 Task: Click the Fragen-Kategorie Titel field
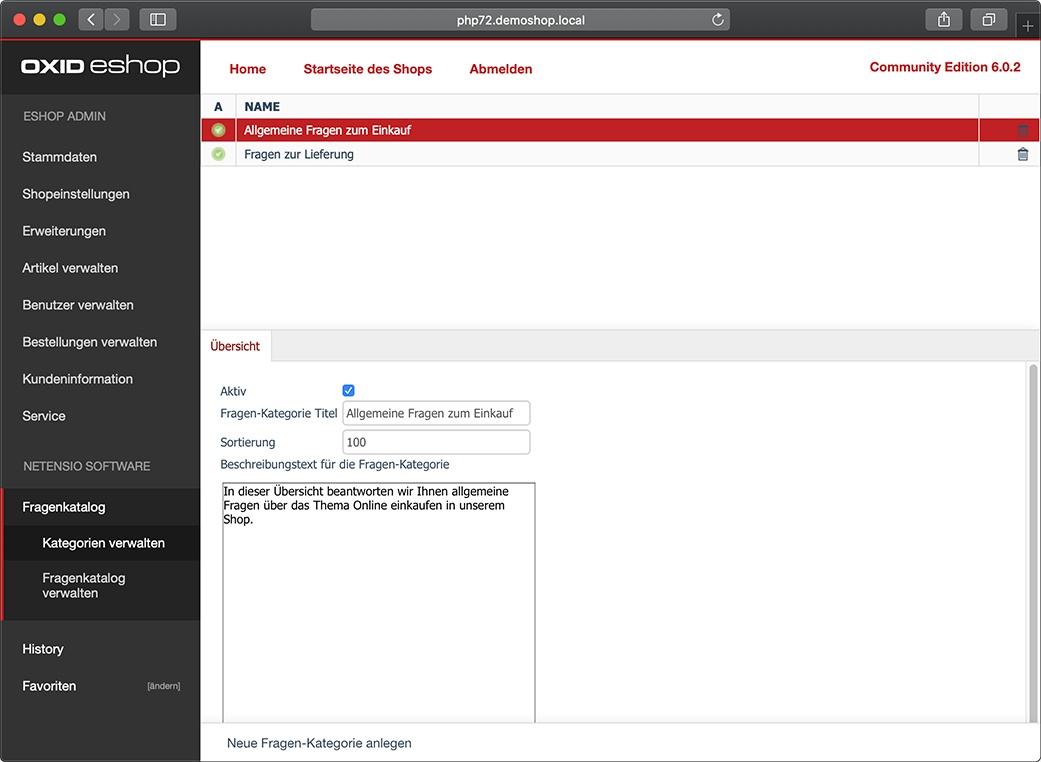(x=436, y=413)
